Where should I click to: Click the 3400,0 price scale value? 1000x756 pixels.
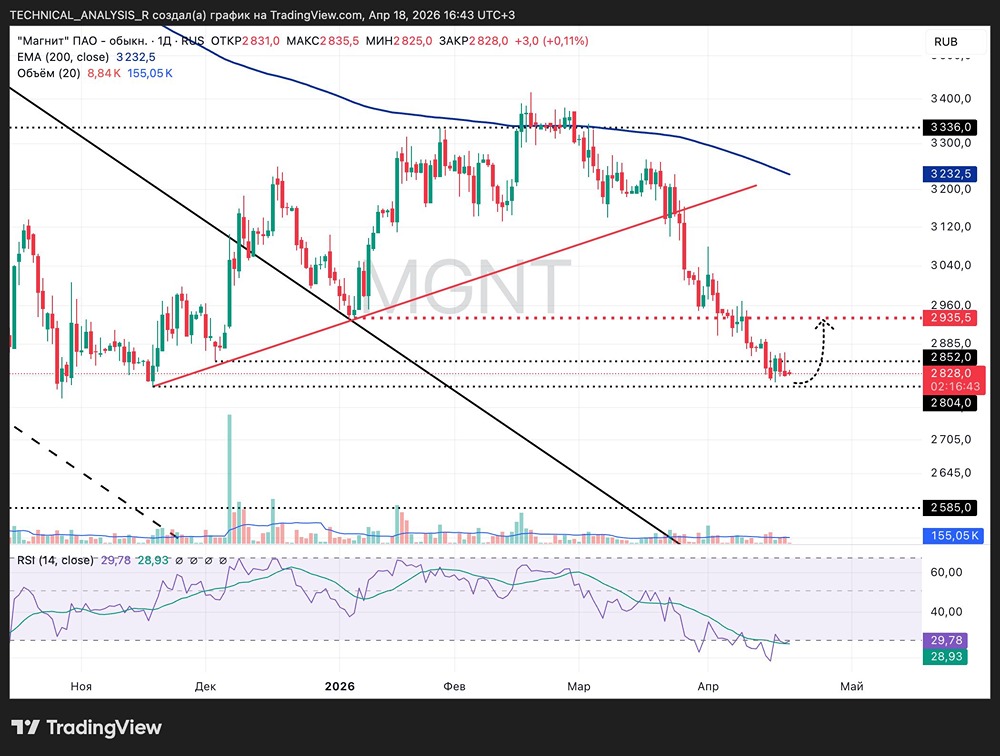tap(951, 98)
